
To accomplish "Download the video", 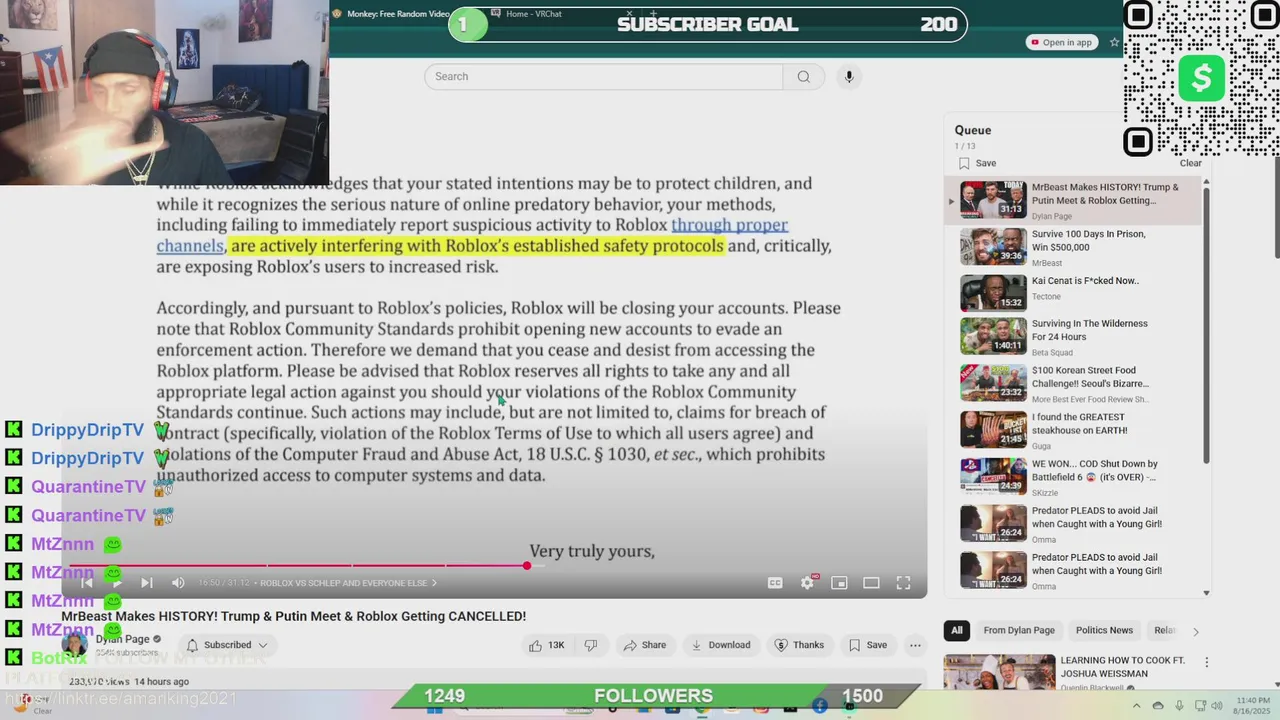I will click(x=721, y=645).
